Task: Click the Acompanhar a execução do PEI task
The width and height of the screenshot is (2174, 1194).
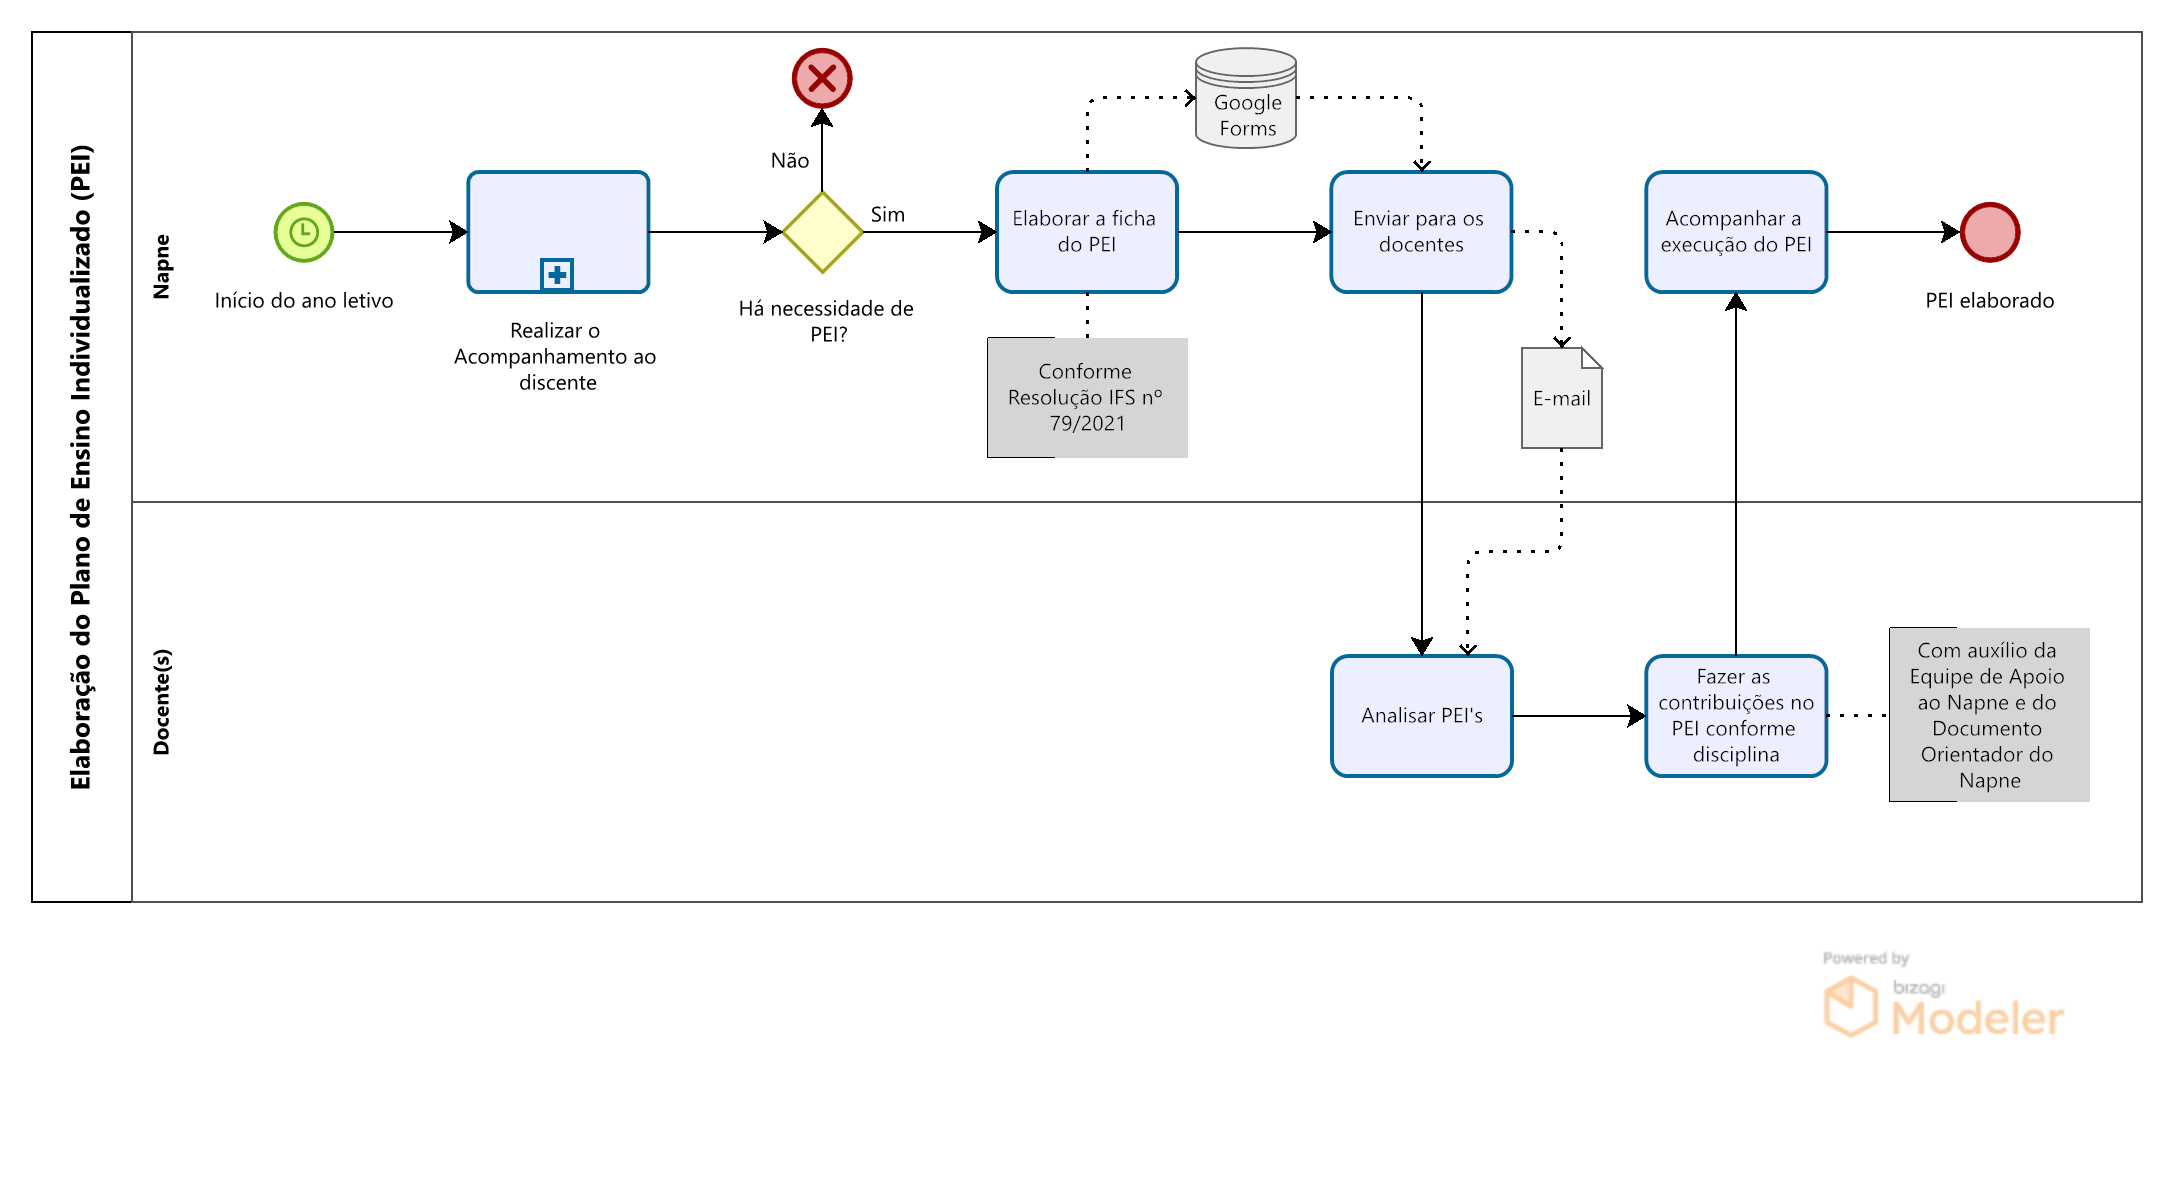Action: coord(1736,232)
